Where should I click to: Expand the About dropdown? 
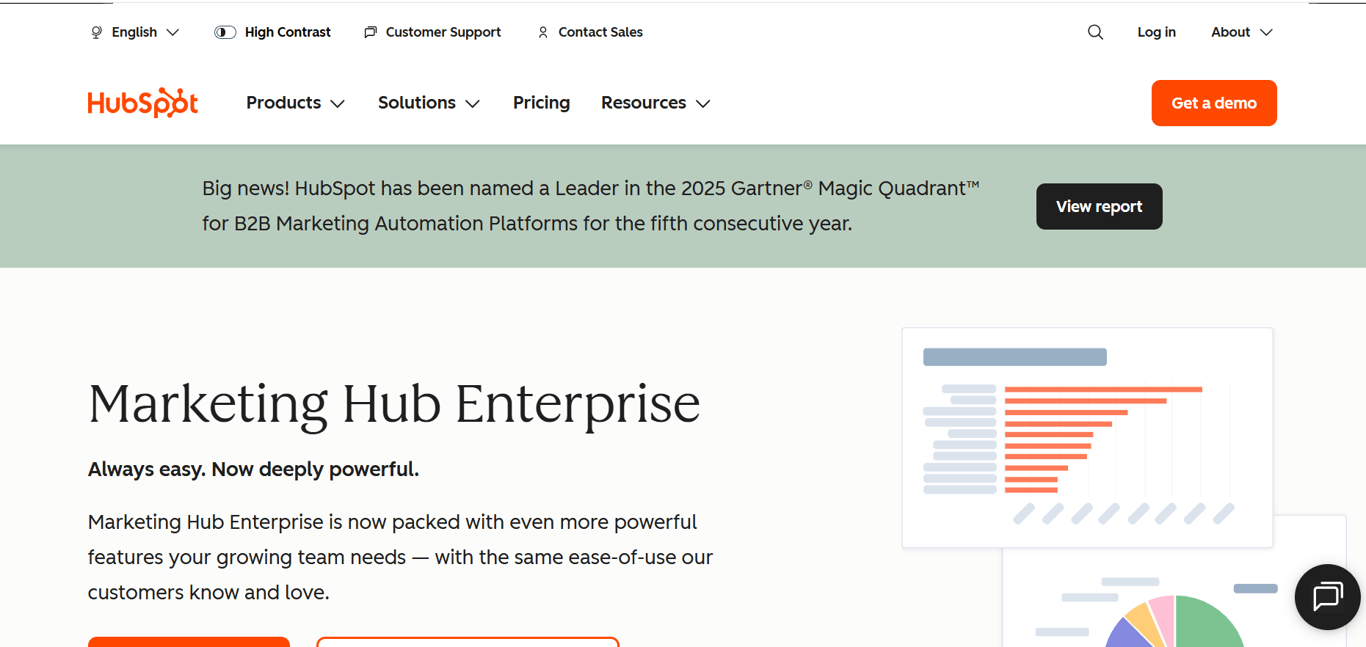point(1242,32)
